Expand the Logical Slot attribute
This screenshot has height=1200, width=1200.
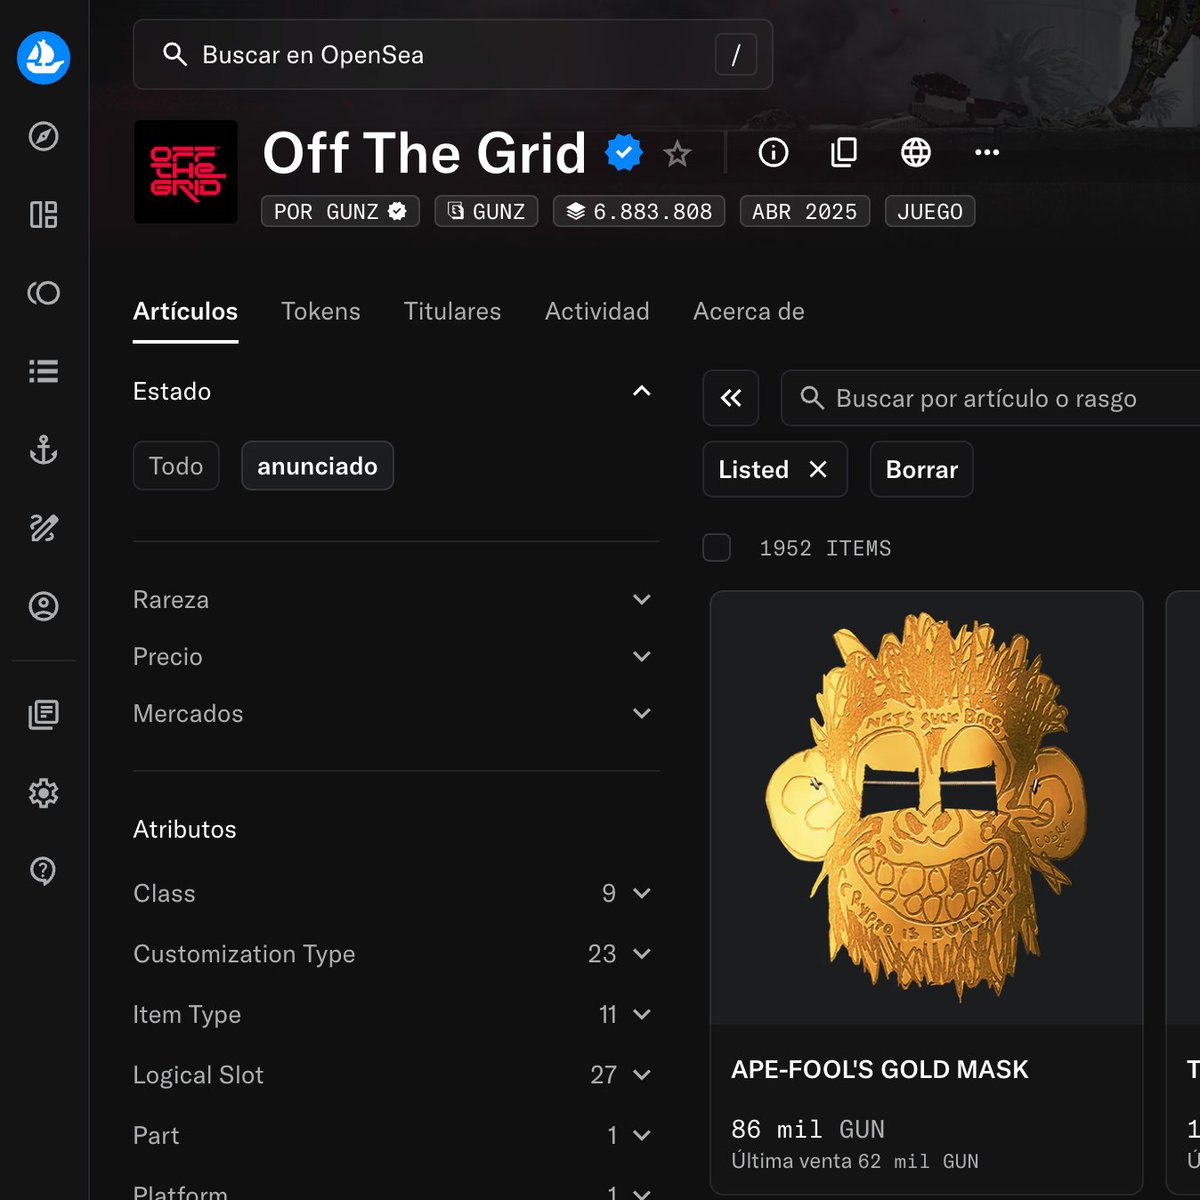point(396,1075)
